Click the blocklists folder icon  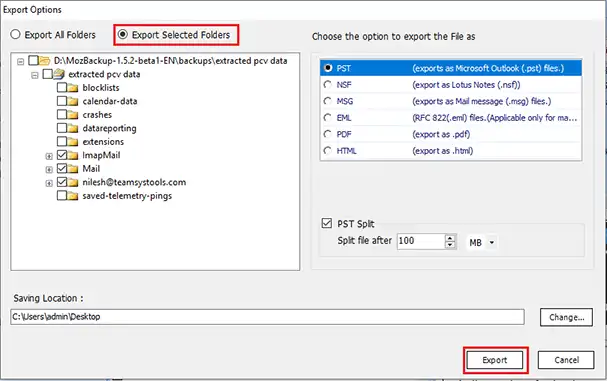[x=72, y=88]
